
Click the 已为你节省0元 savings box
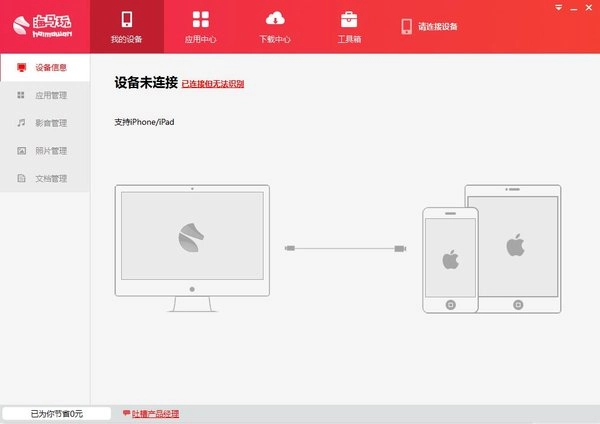[57, 413]
